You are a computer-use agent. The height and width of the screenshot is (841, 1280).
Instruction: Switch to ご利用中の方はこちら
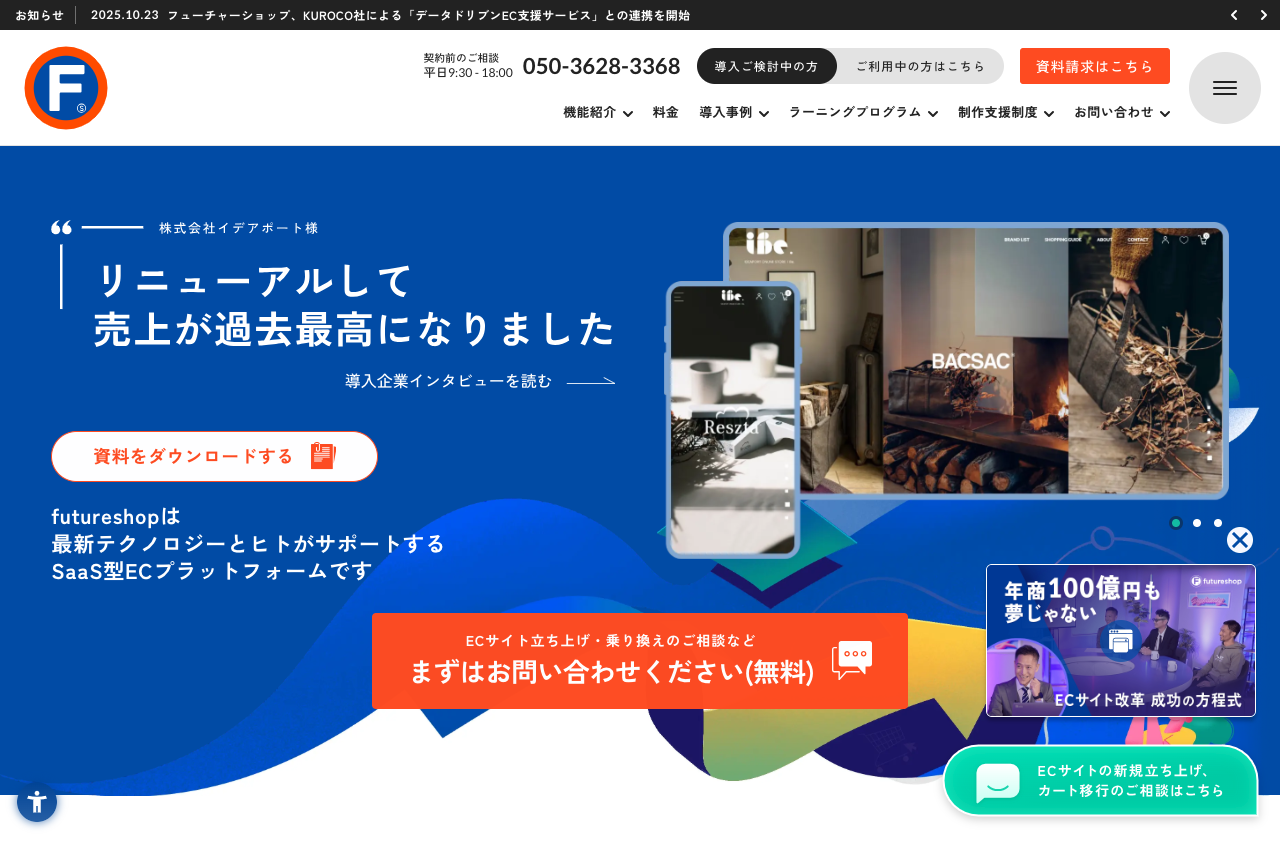[919, 66]
